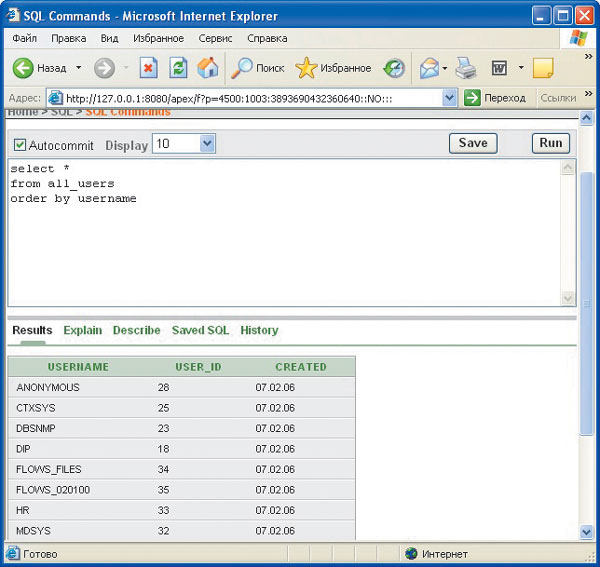Click the IE title bar page icon
600x567 pixels.
pyautogui.click(x=12, y=15)
